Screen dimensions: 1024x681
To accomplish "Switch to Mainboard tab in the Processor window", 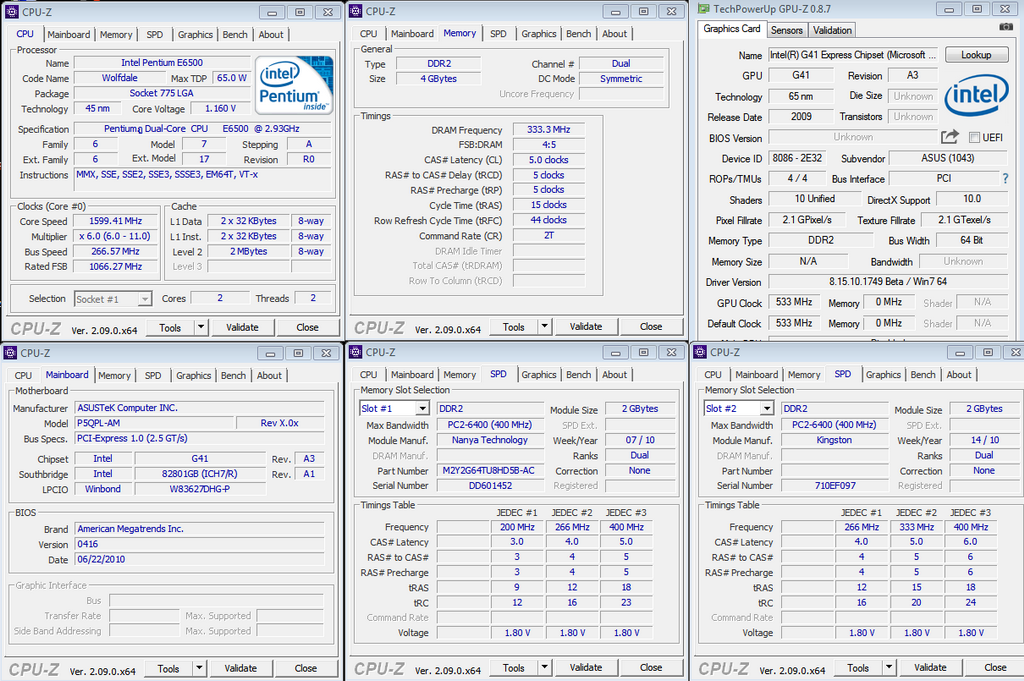I will (x=69, y=35).
